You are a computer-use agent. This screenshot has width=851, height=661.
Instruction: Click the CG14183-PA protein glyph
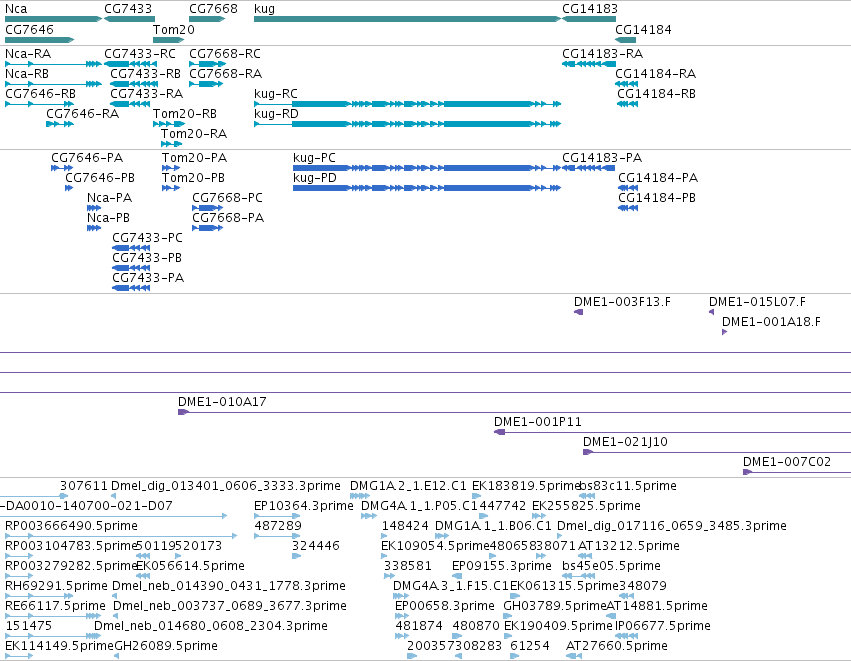(x=589, y=168)
